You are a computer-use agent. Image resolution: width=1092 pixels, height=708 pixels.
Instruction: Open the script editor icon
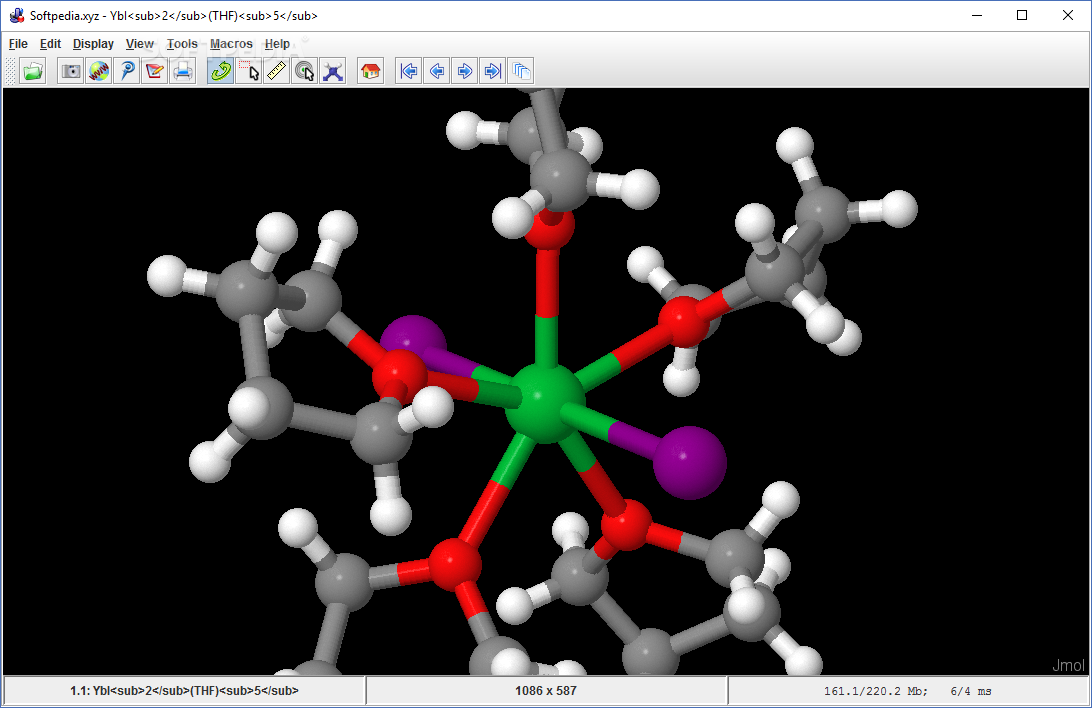[155, 71]
